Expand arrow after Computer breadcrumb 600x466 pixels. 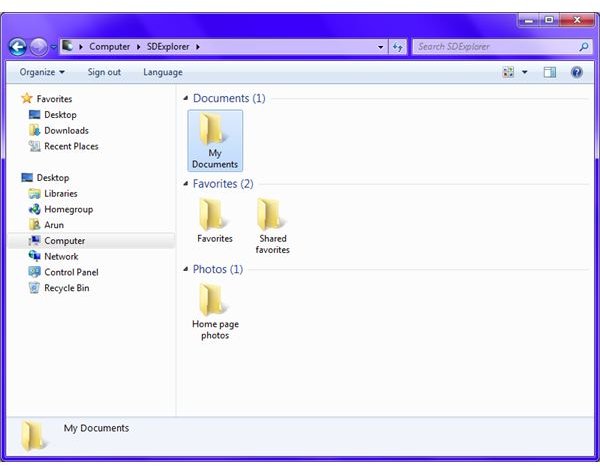(139, 47)
